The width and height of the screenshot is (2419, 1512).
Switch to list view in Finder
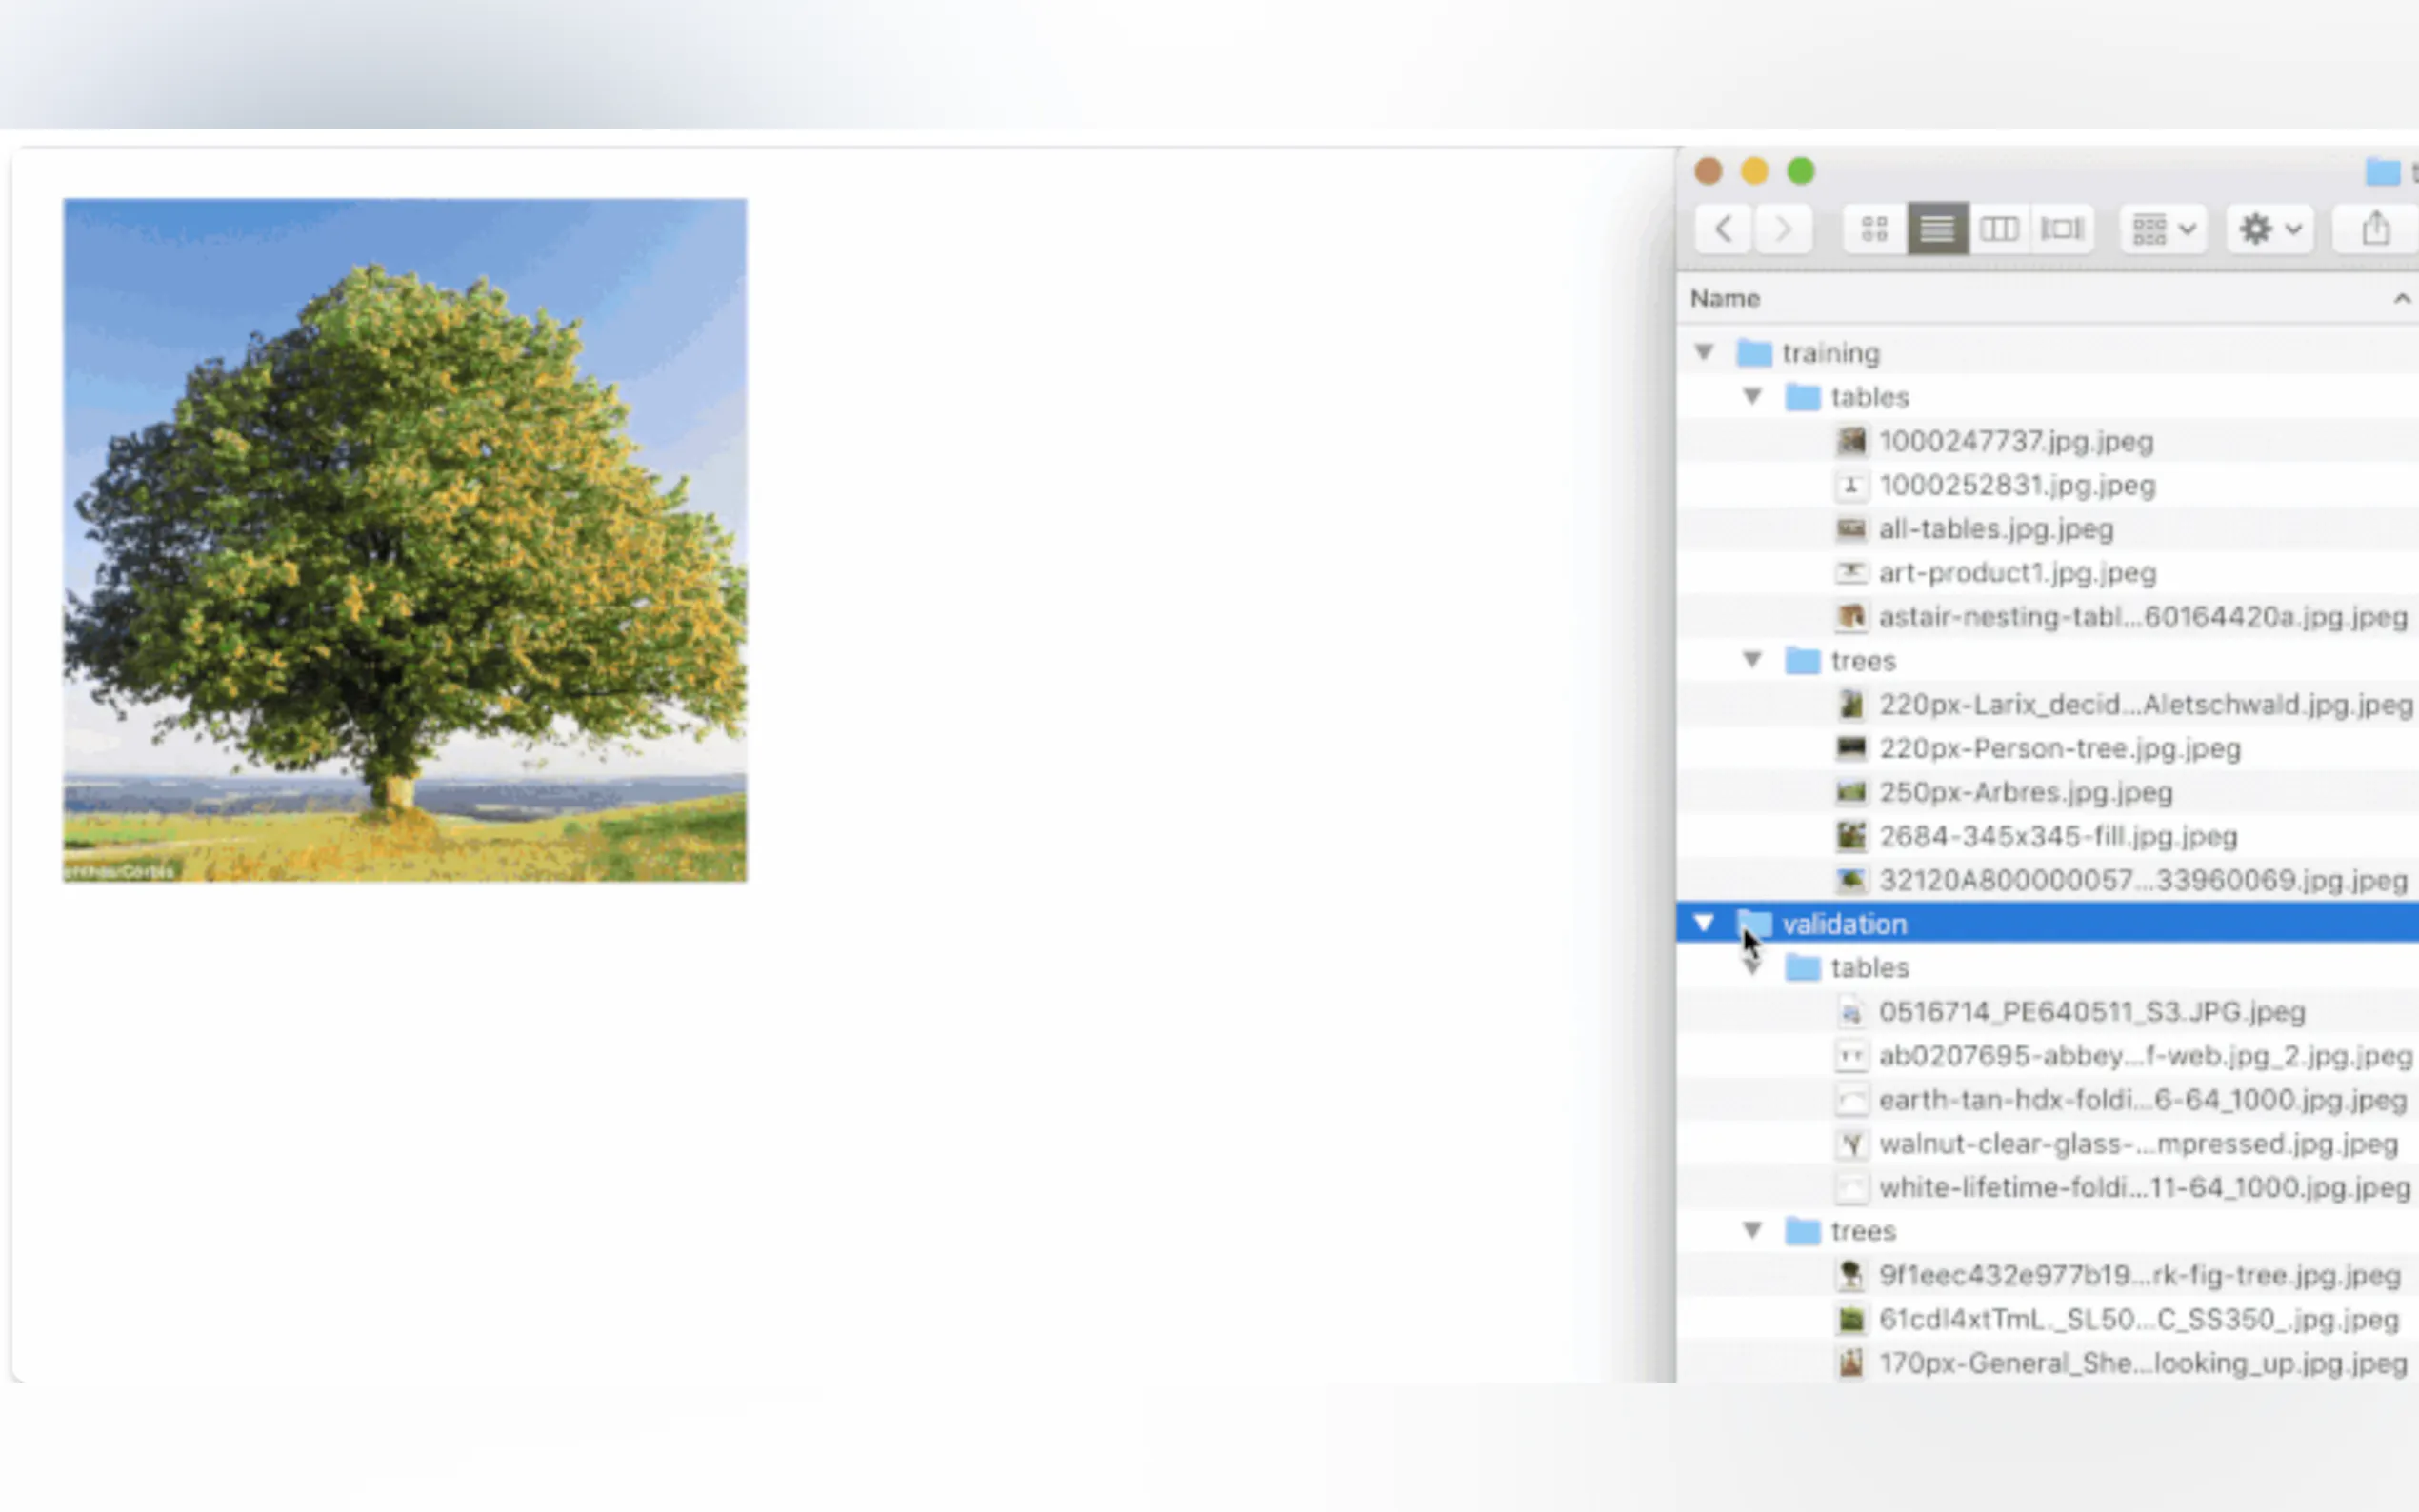tap(1937, 229)
